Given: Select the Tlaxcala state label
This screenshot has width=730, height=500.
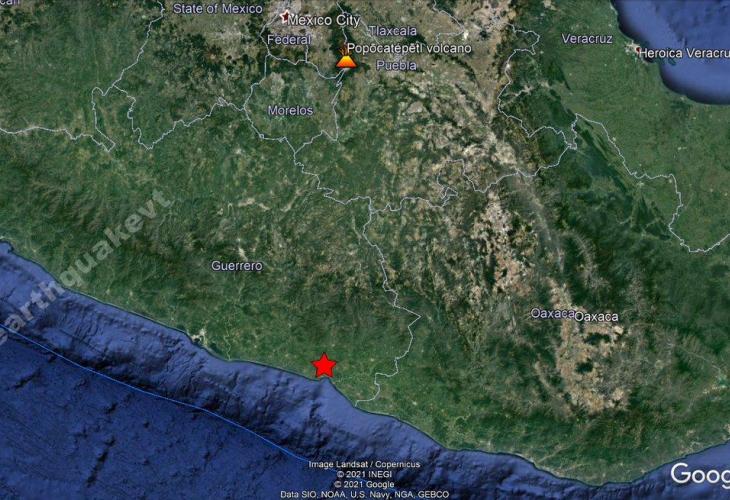Looking at the screenshot, I should click(392, 31).
